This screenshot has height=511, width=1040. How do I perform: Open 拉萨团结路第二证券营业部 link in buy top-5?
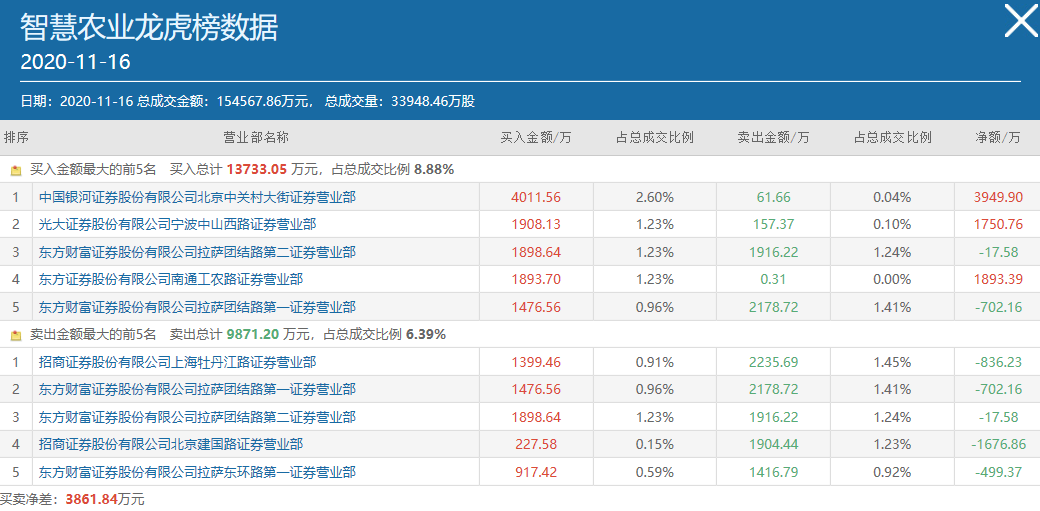click(x=197, y=252)
